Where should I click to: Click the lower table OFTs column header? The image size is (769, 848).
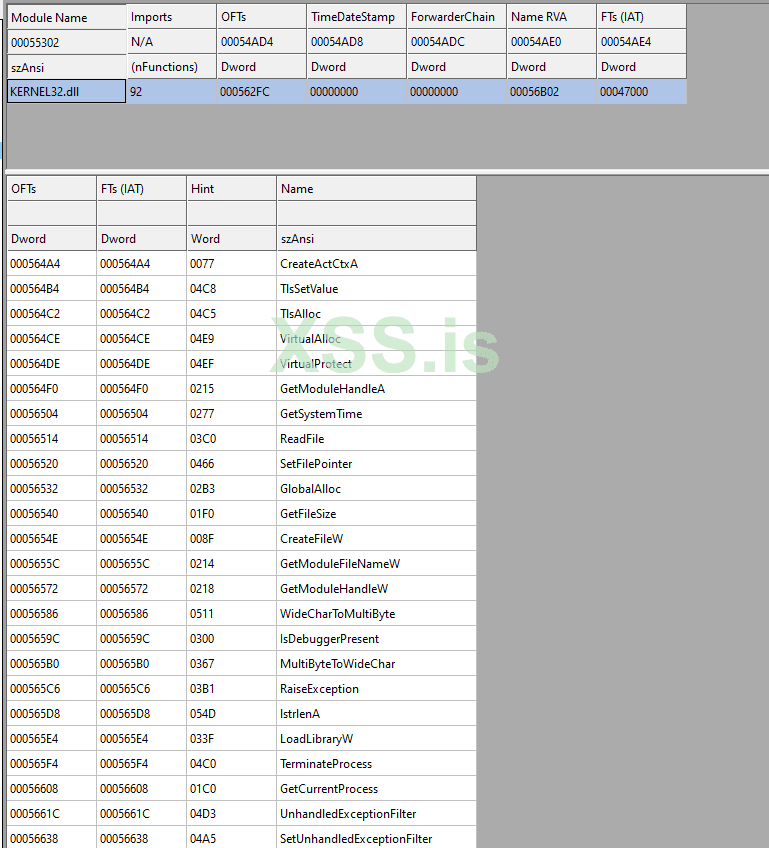tap(52, 189)
